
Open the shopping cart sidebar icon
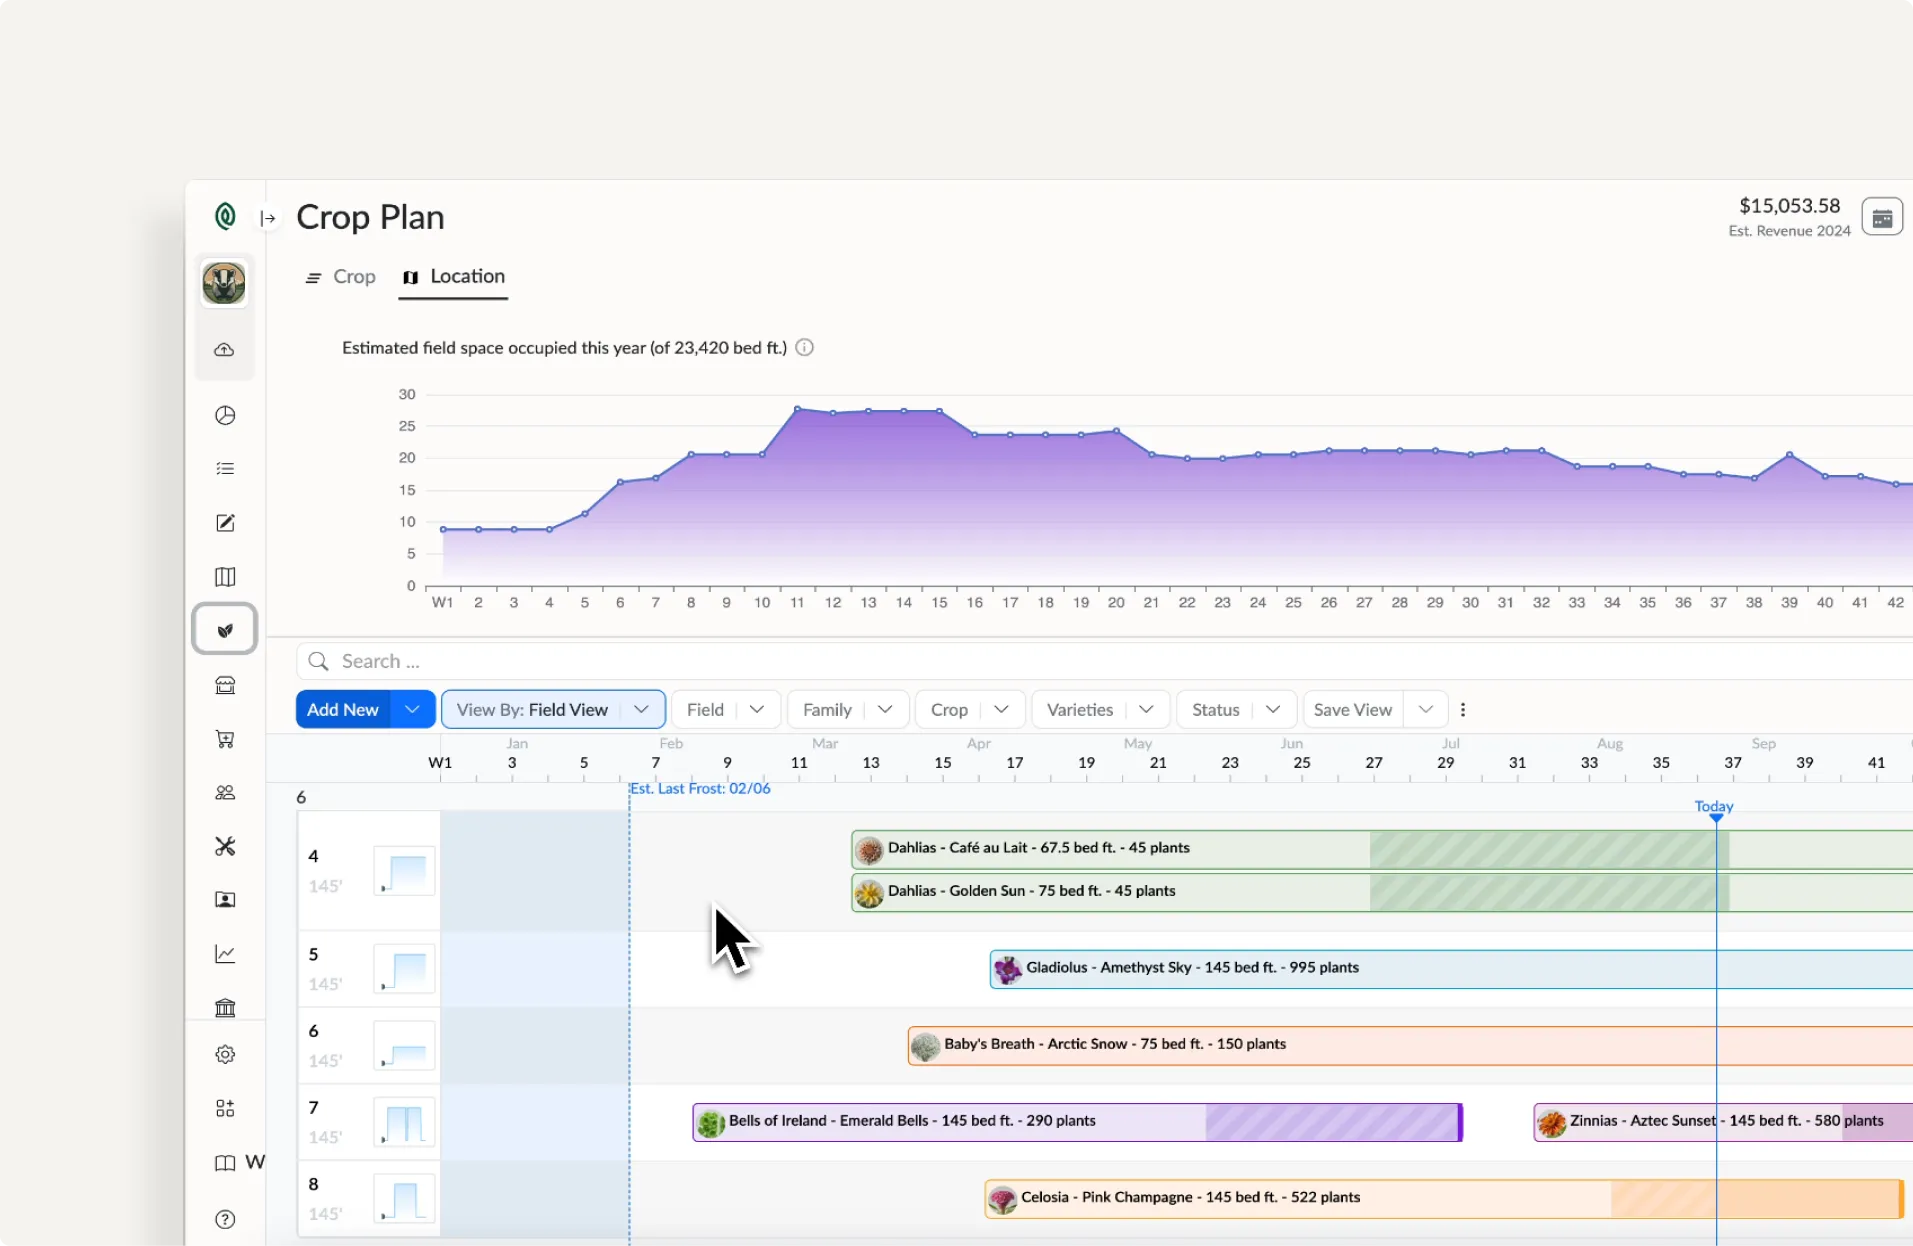click(x=224, y=739)
